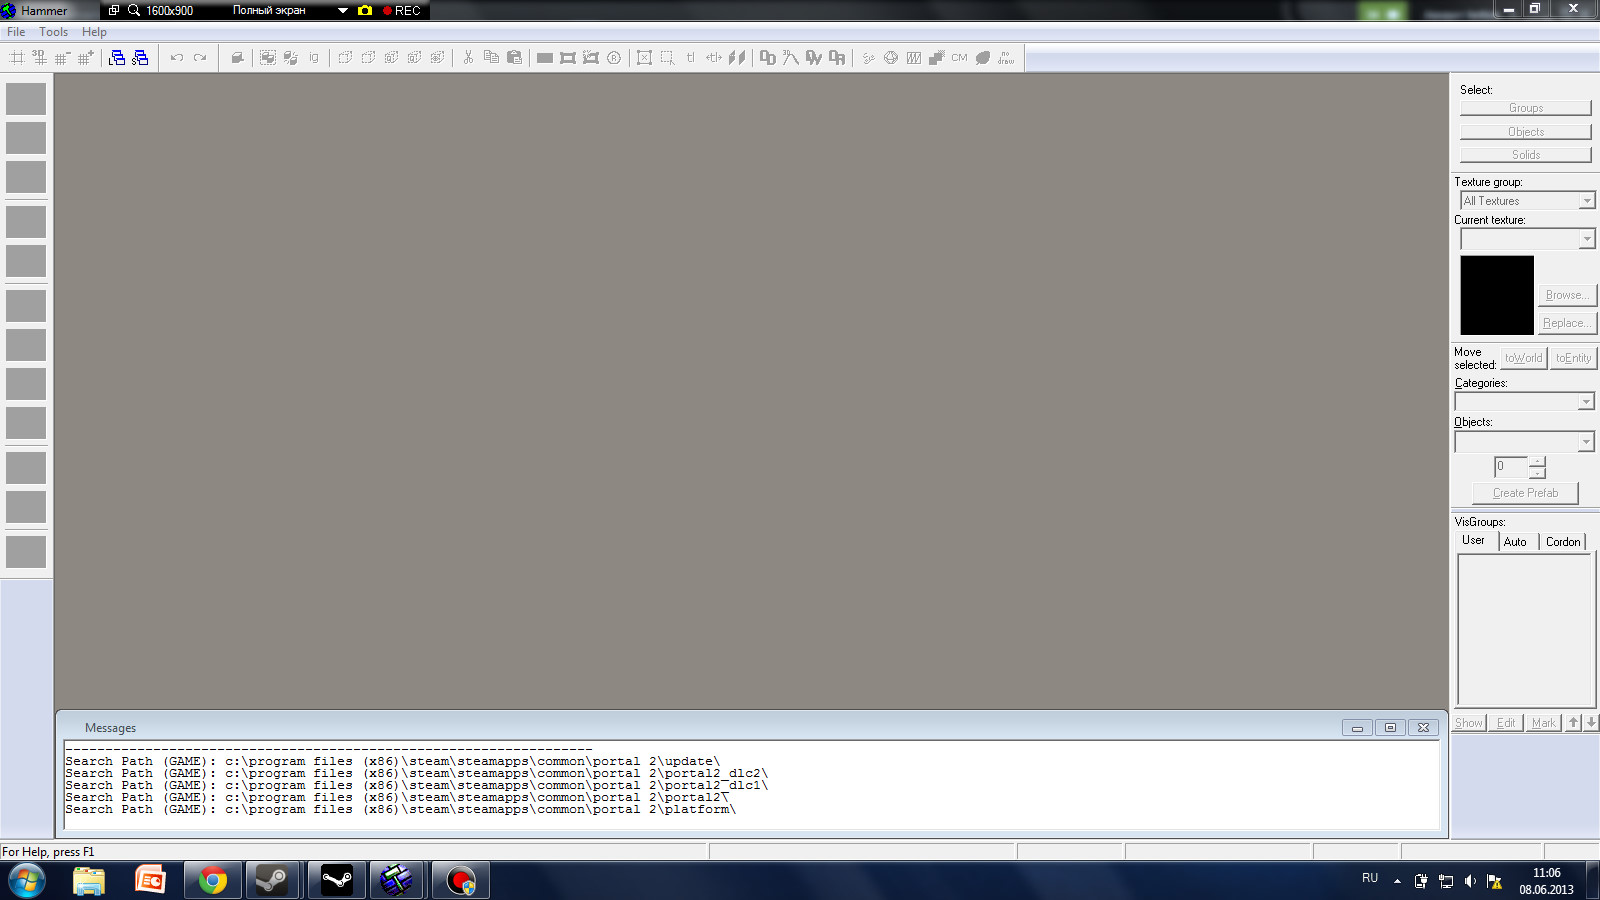The image size is (1600, 900).
Task: Click the message line ending "portal2_dlc2\"
Action: pyautogui.click(x=417, y=774)
